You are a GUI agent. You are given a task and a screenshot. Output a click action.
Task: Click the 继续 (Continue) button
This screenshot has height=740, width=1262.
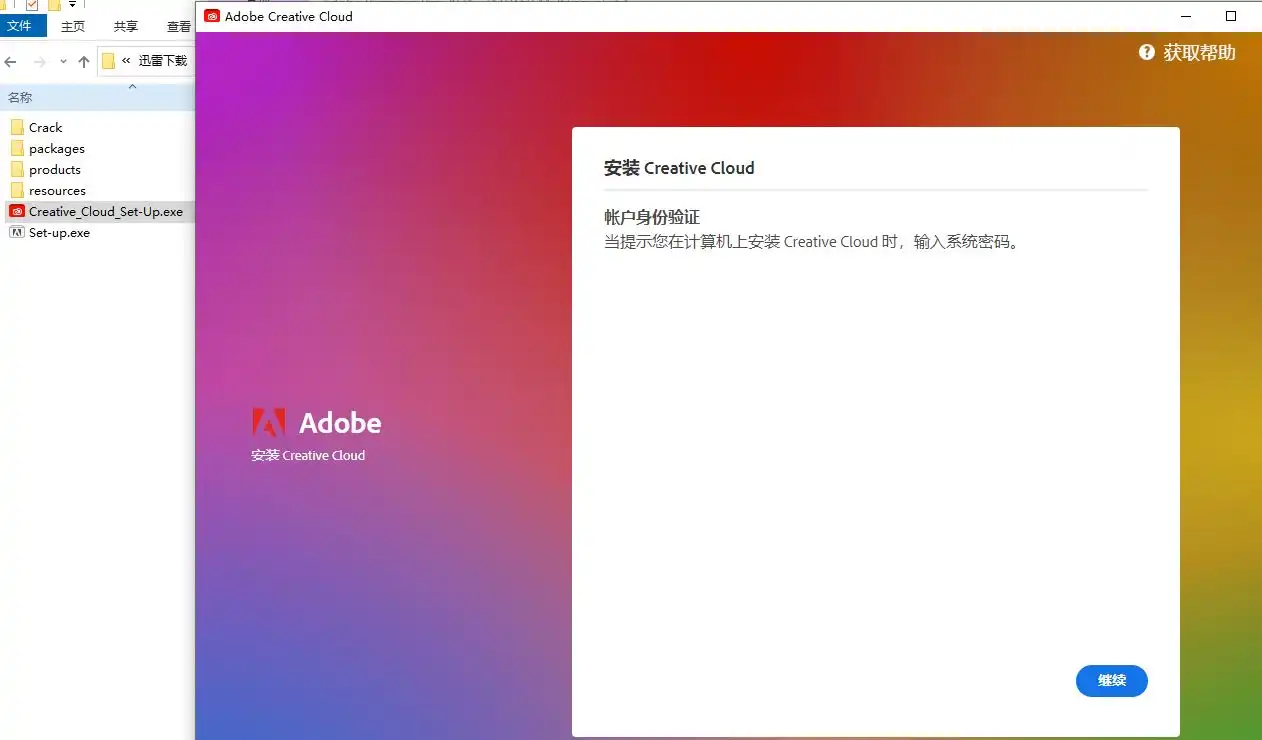pyautogui.click(x=1111, y=681)
